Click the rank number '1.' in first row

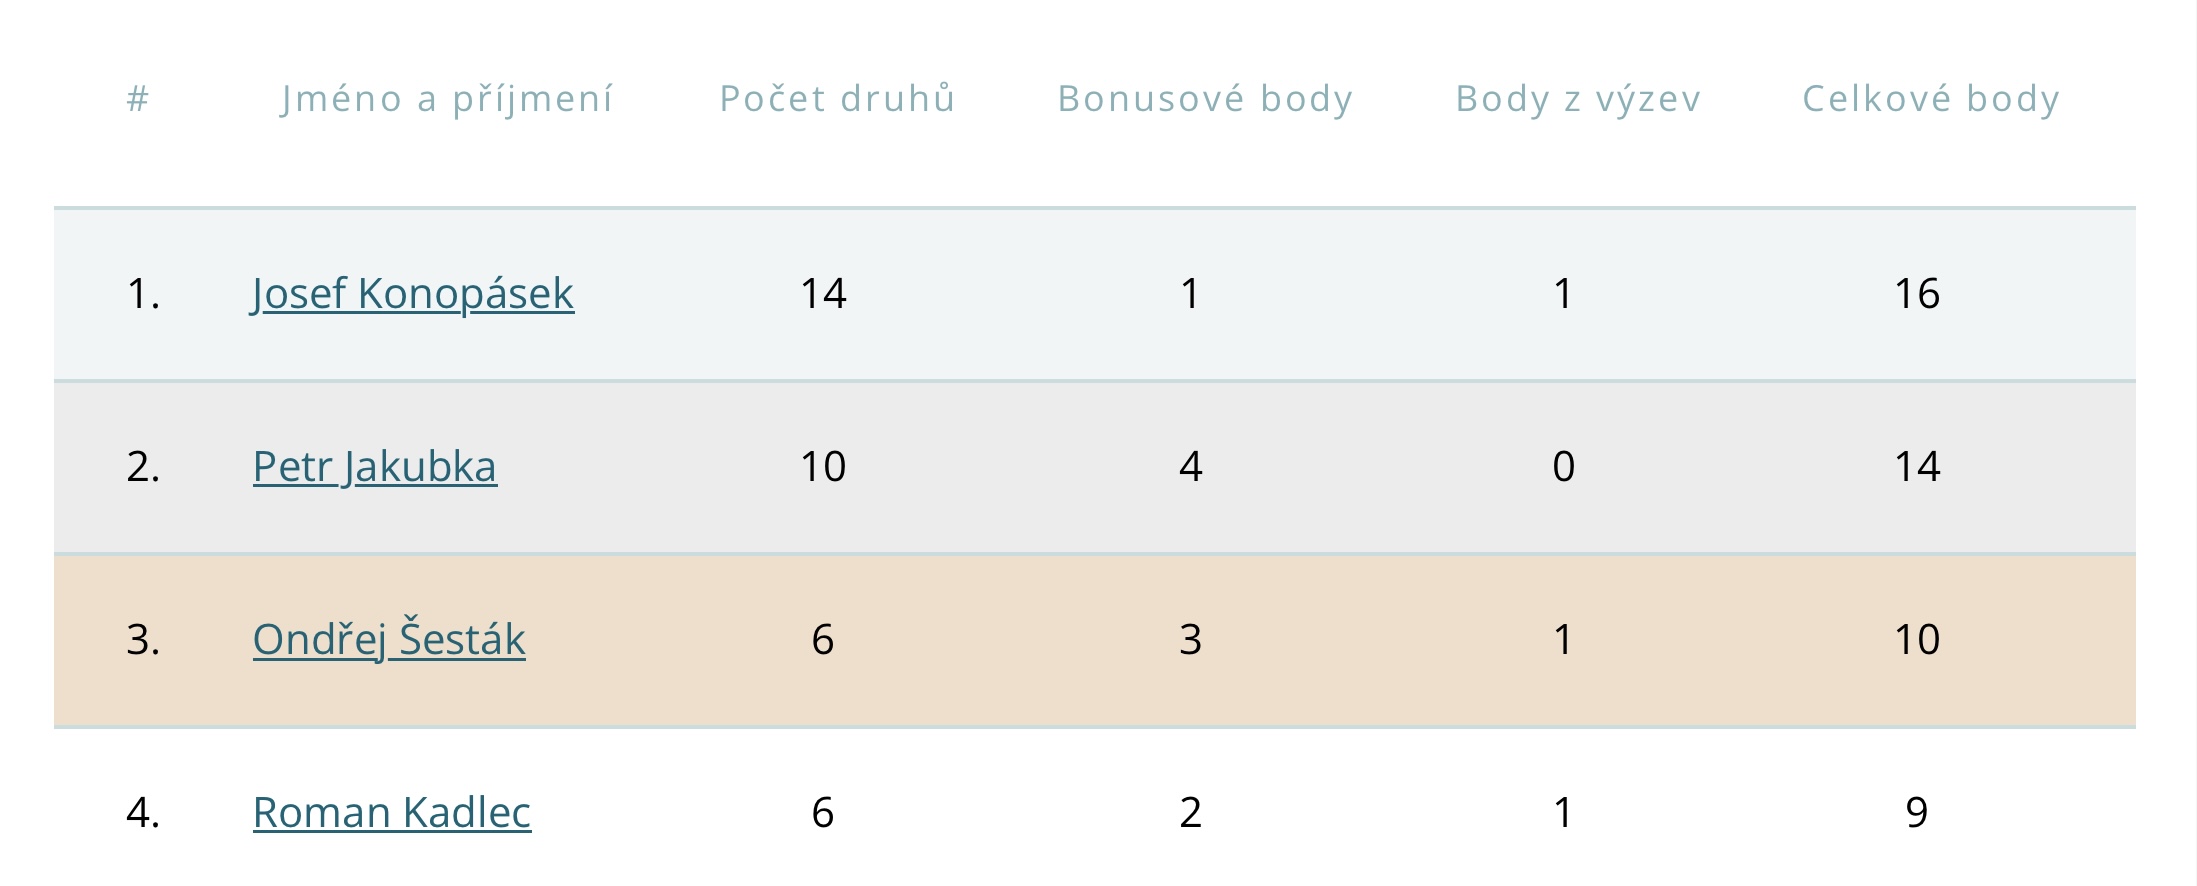pyautogui.click(x=143, y=294)
